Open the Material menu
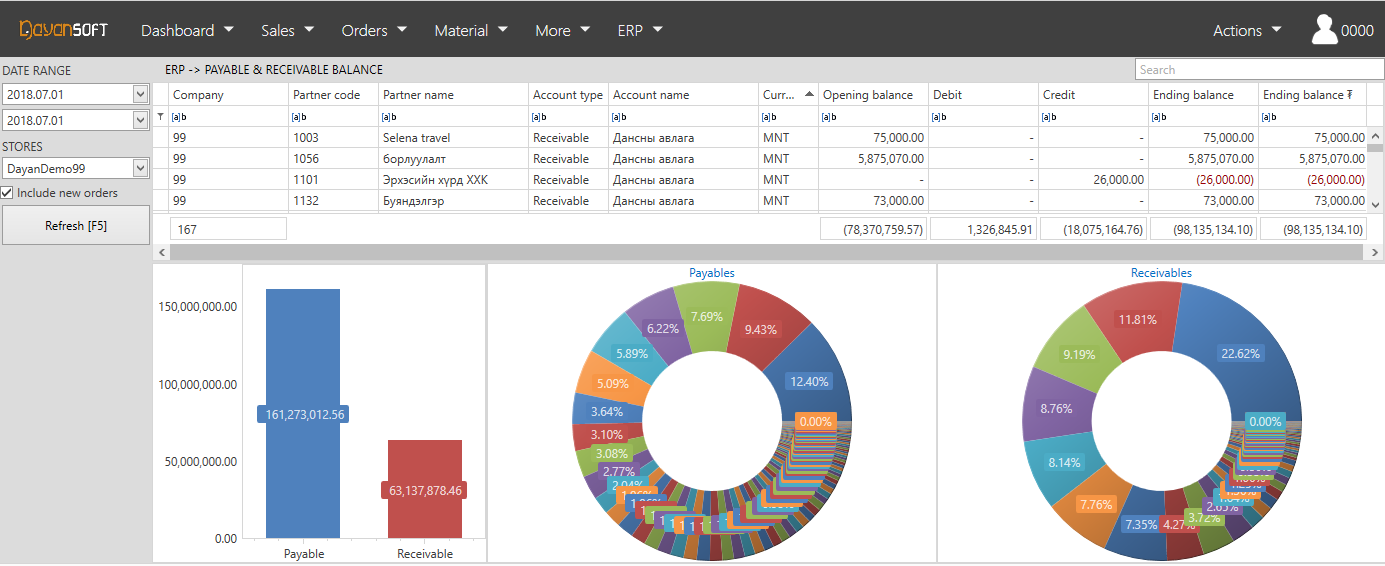Viewport: 1385px width, 566px height. (x=471, y=30)
